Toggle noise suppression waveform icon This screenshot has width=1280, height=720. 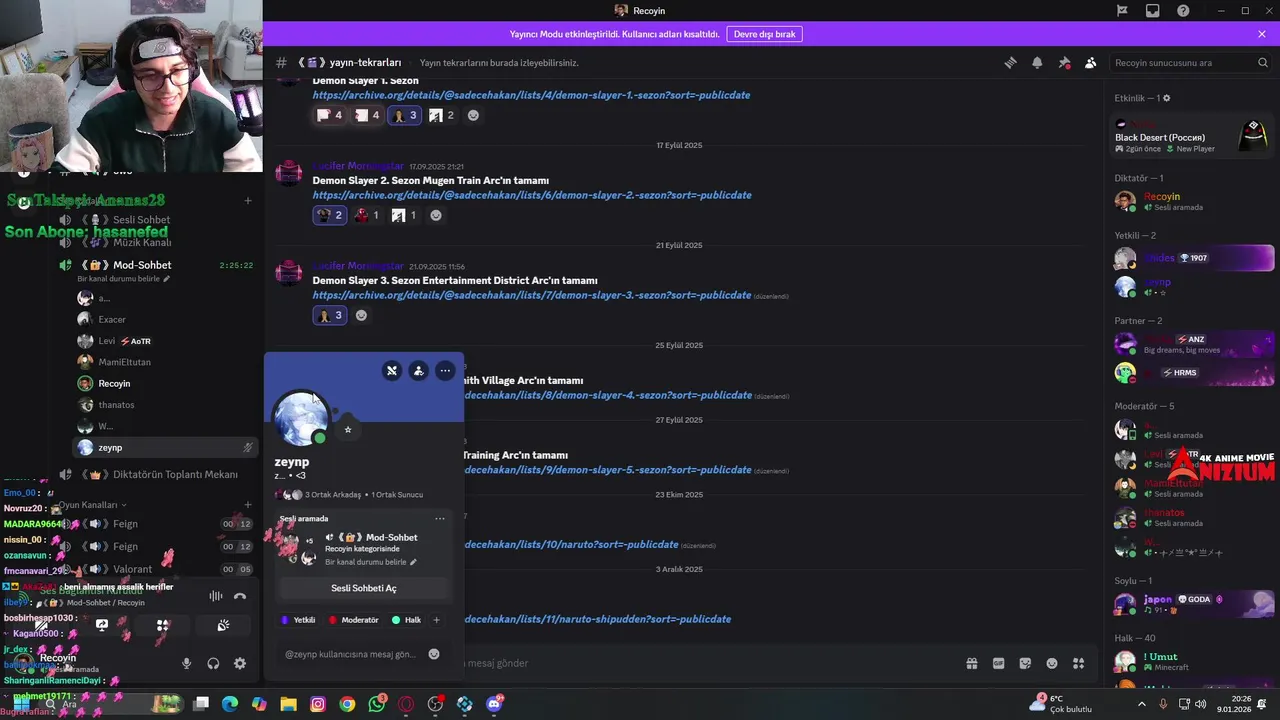coord(215,597)
